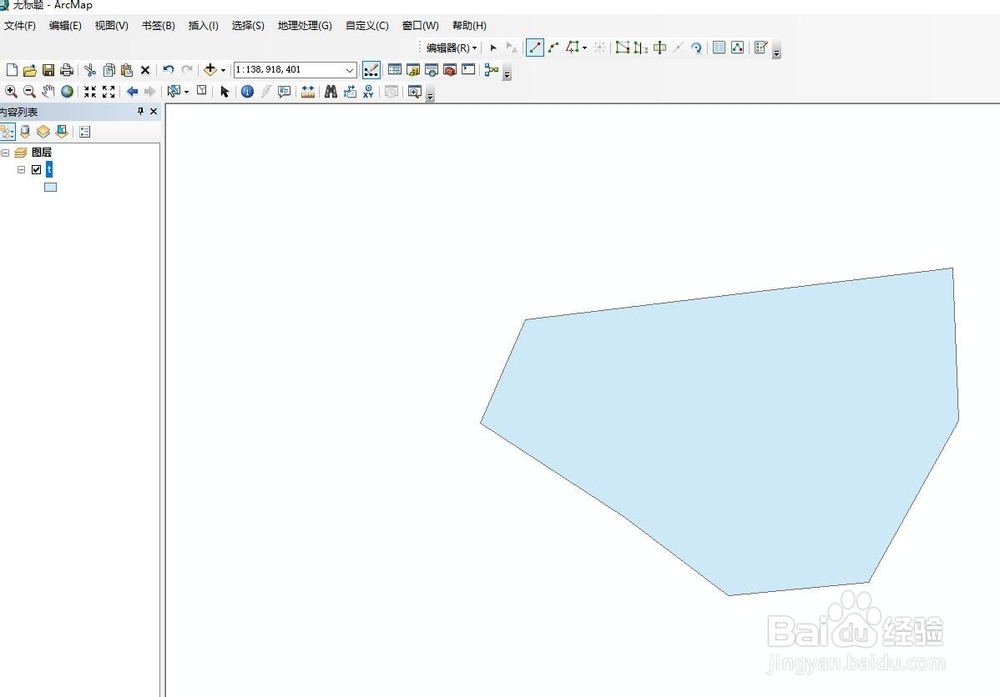Click the Undo button
The width and height of the screenshot is (1000, 697).
167,70
